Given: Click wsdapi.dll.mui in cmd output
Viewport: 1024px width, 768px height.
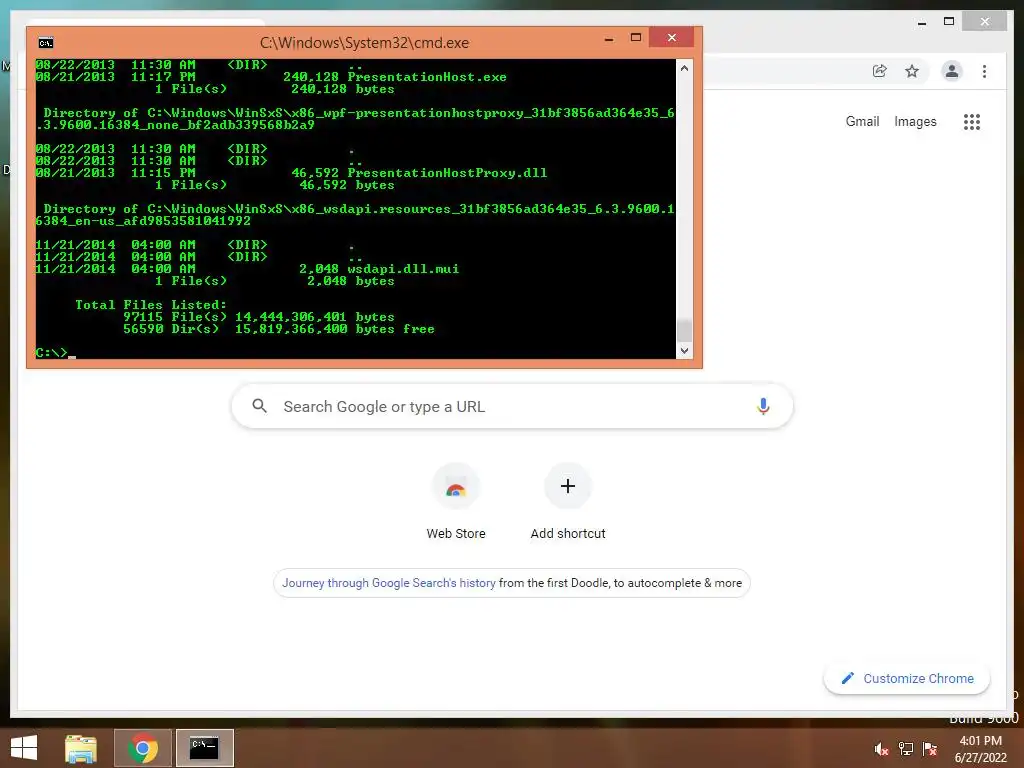Looking at the screenshot, I should 403,269.
